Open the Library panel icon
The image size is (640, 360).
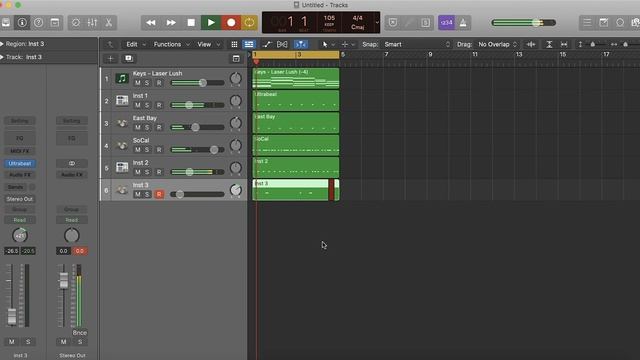5,22
